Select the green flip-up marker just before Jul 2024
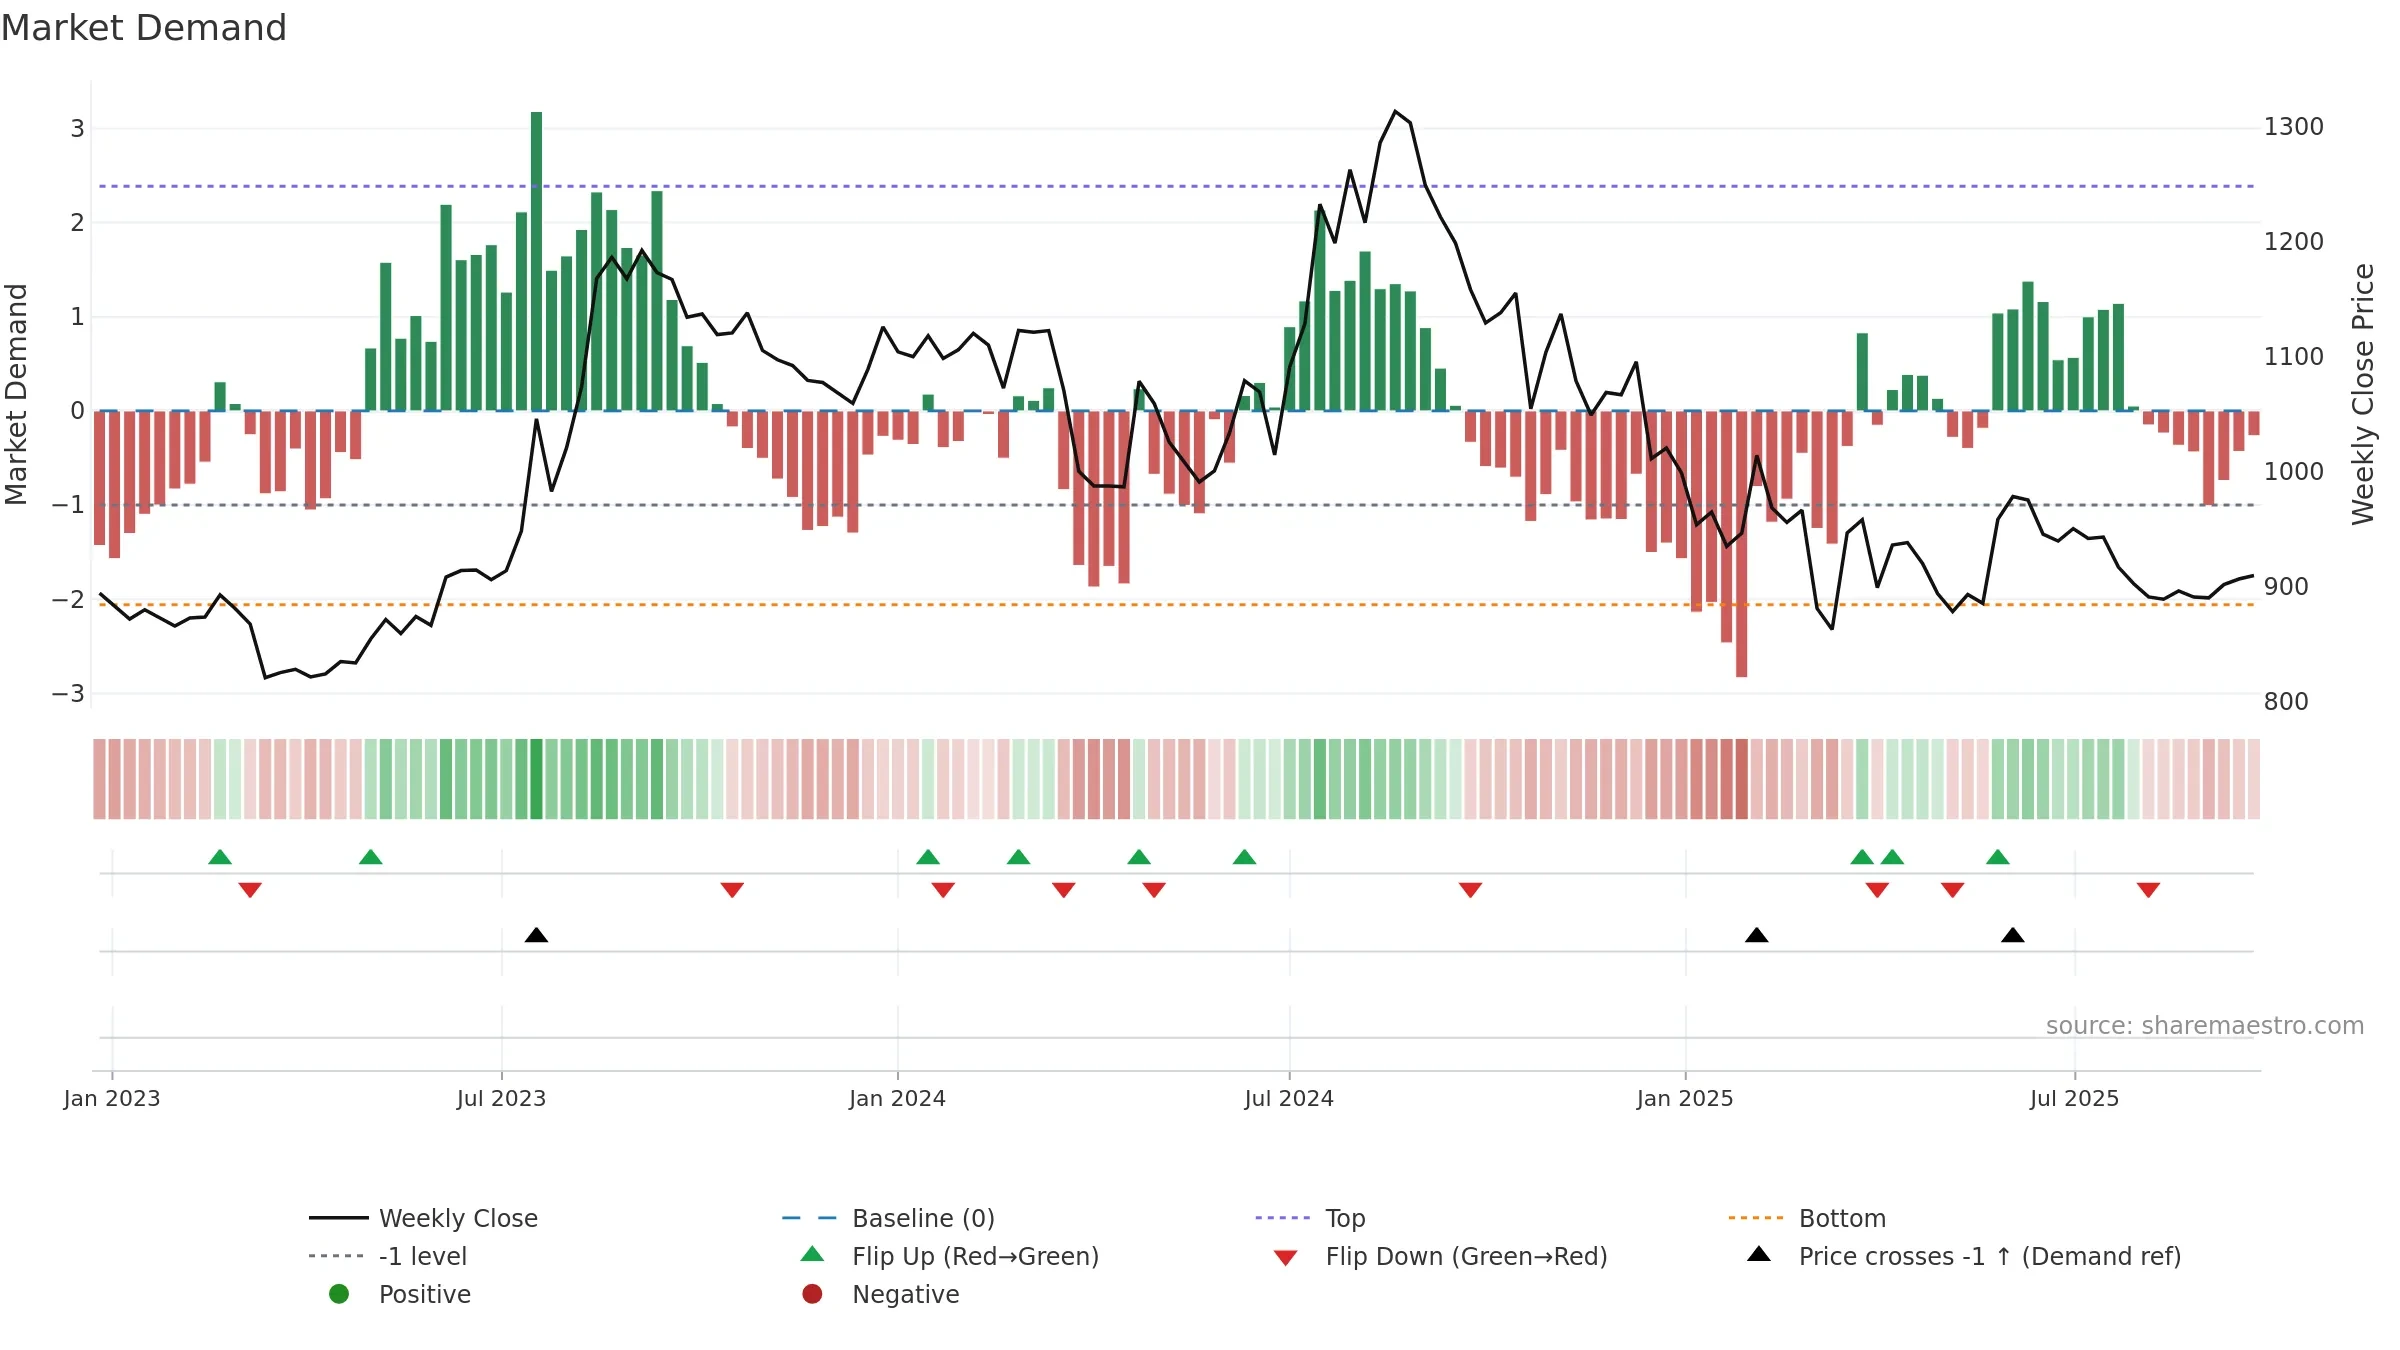Viewport: 2400px width, 1350px height. (1245, 857)
